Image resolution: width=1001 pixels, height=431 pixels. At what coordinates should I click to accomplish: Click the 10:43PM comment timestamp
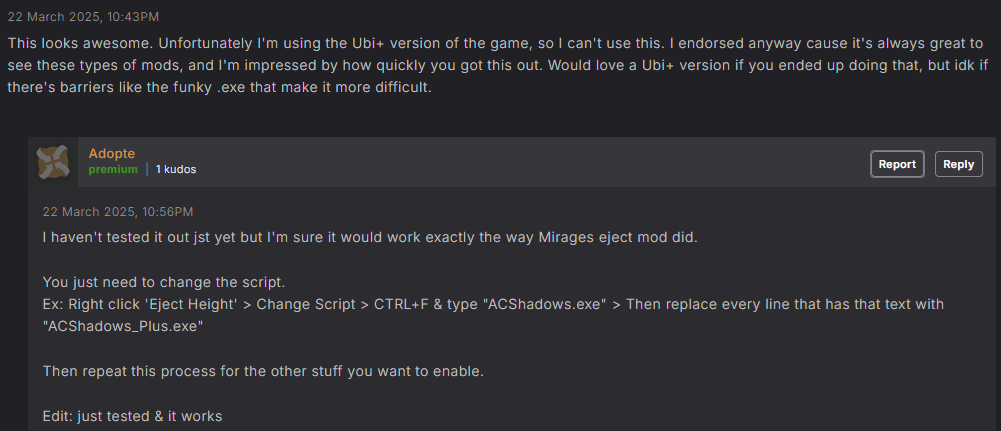point(83,17)
